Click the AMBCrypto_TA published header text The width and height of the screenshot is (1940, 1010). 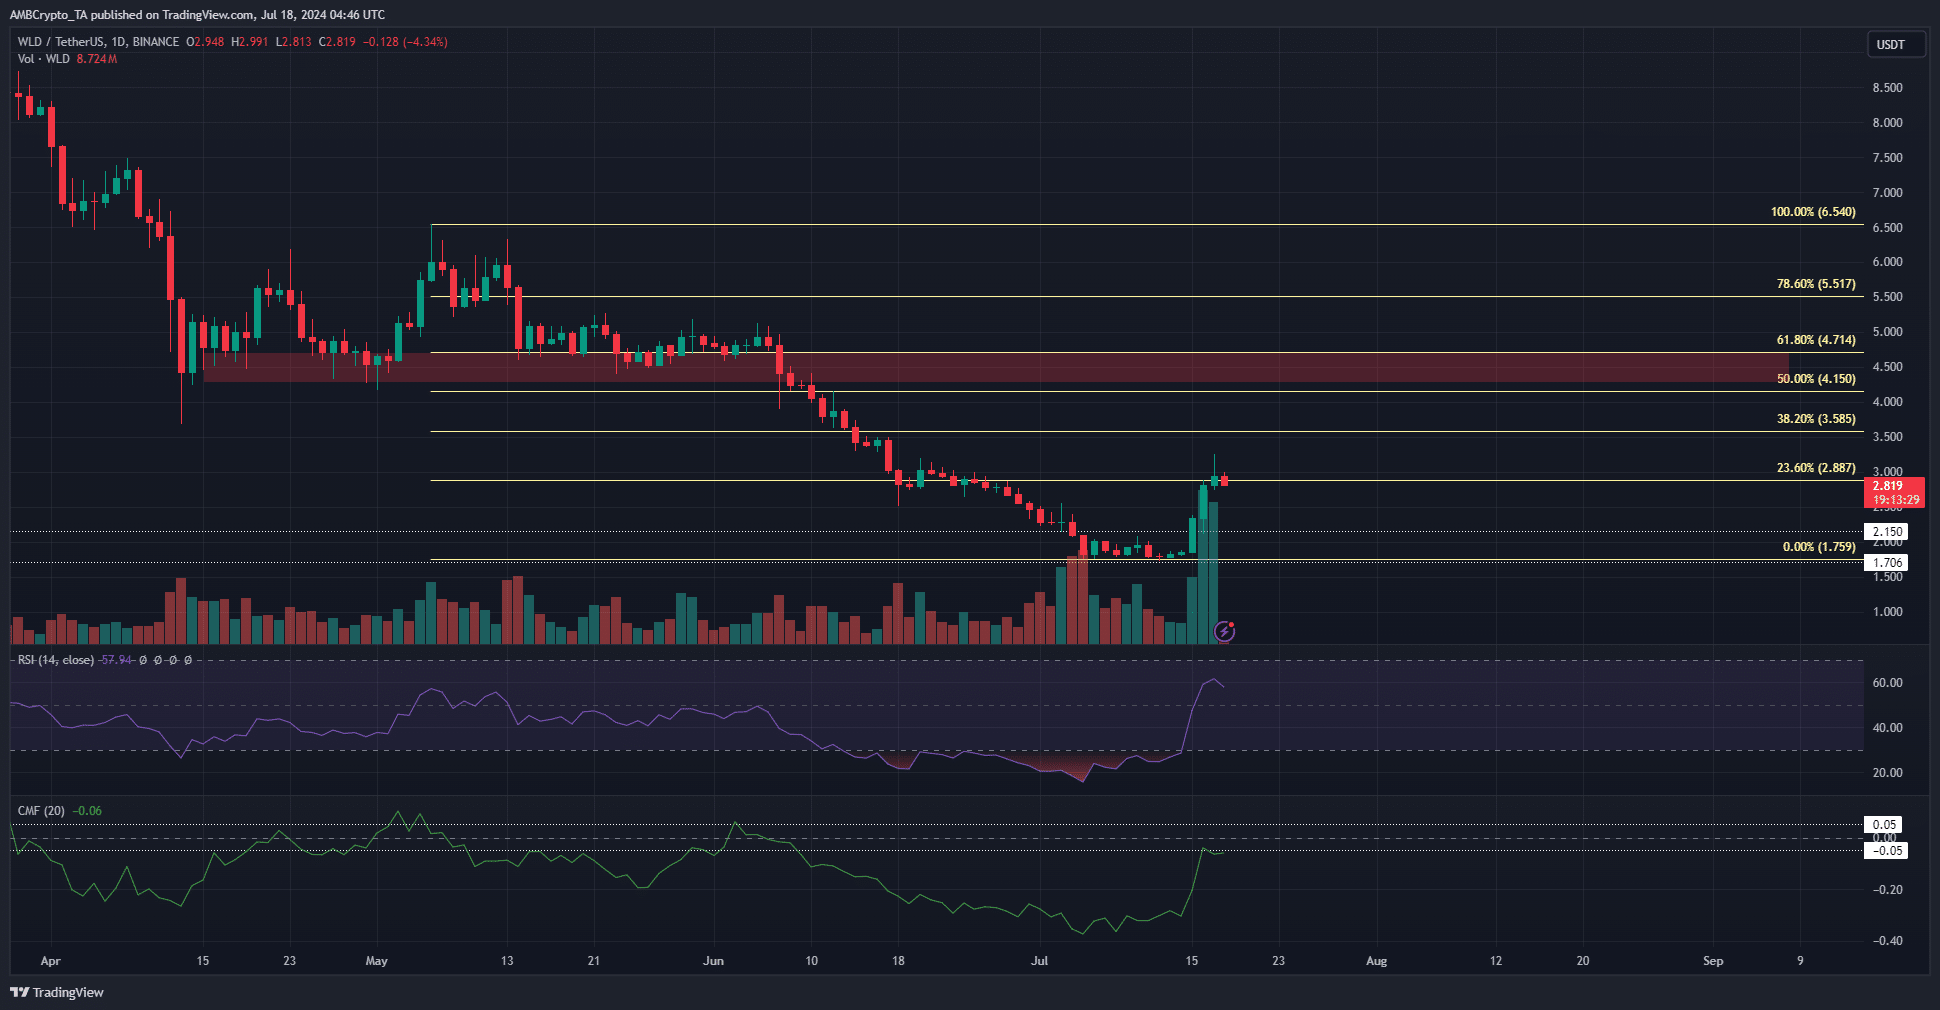(197, 14)
